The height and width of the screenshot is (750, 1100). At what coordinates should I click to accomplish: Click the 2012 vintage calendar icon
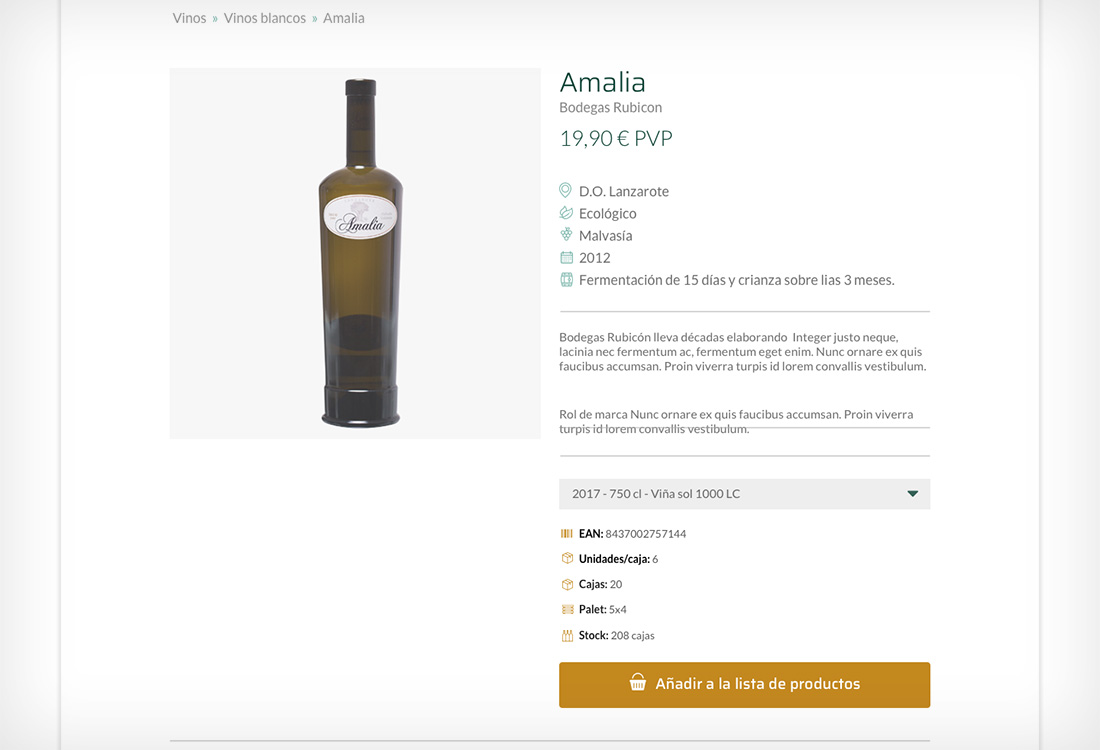(x=566, y=257)
